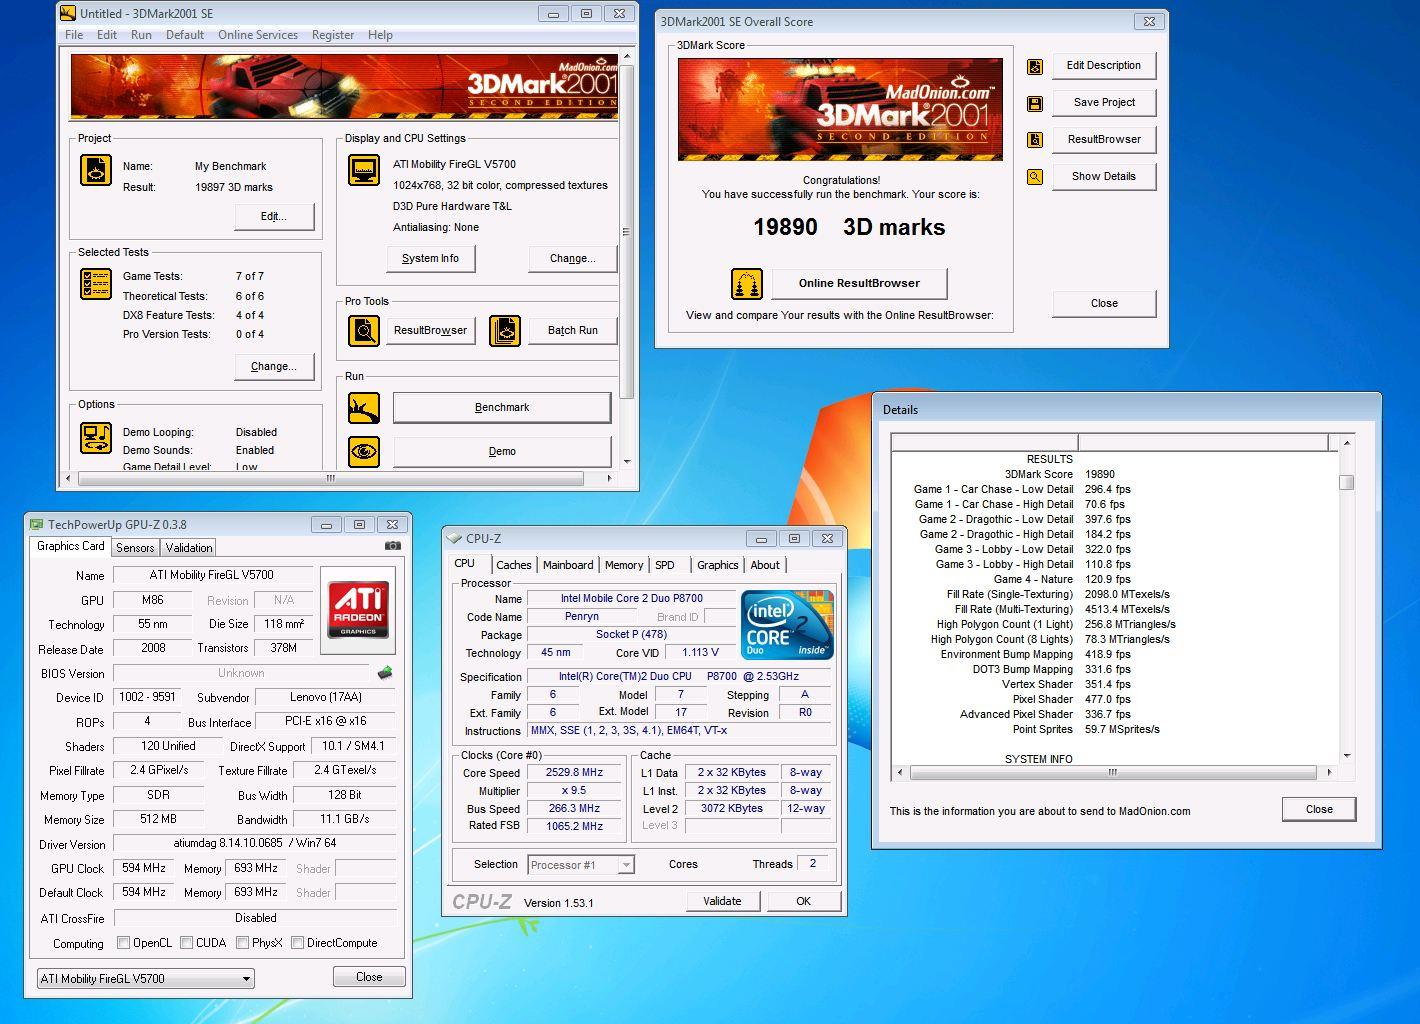This screenshot has width=1420, height=1024.
Task: Toggle the PhysX checkbox in GPU-Z
Action: 243,942
